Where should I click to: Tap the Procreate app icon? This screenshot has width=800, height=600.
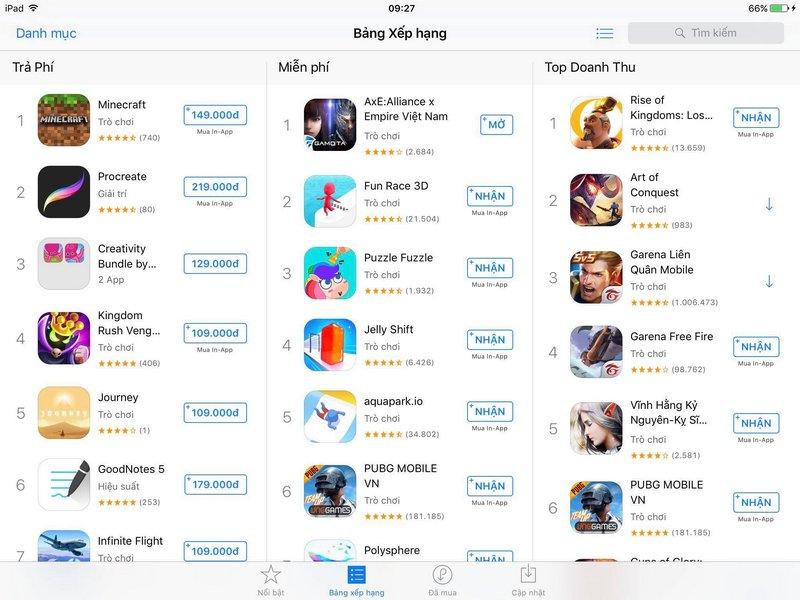[64, 192]
